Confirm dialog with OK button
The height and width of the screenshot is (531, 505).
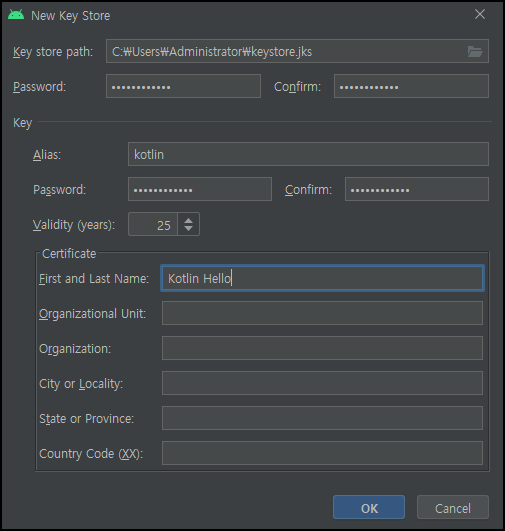[x=369, y=507]
